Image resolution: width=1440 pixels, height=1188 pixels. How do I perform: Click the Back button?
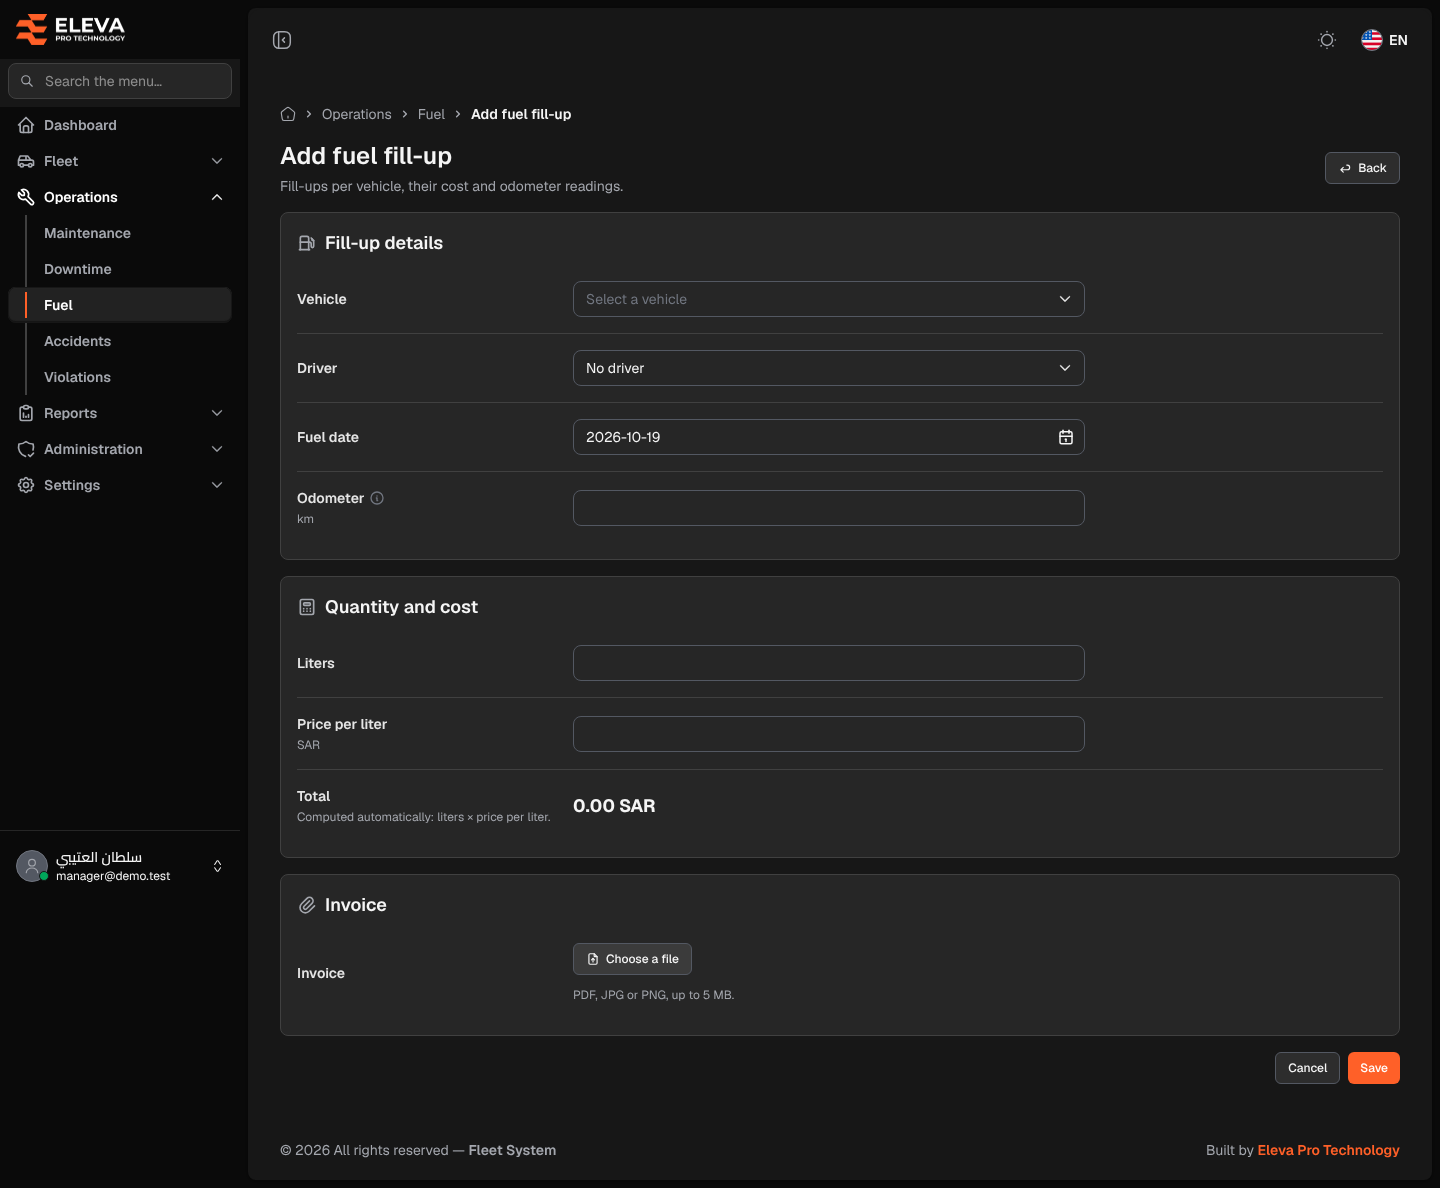point(1362,168)
